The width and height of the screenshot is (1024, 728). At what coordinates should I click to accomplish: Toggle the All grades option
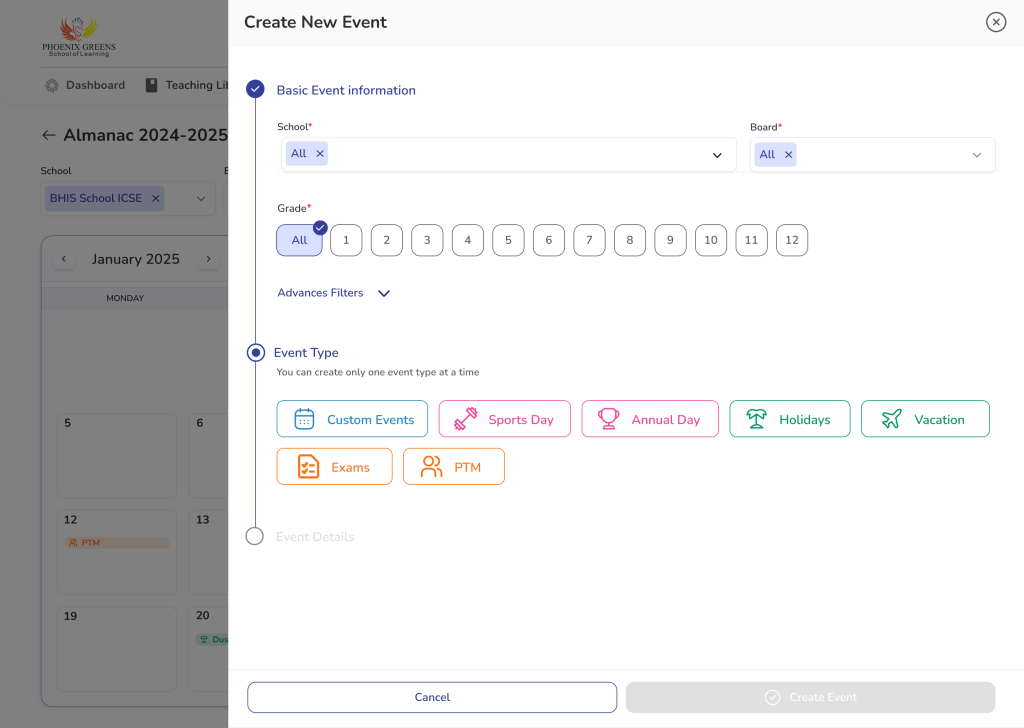pos(299,240)
